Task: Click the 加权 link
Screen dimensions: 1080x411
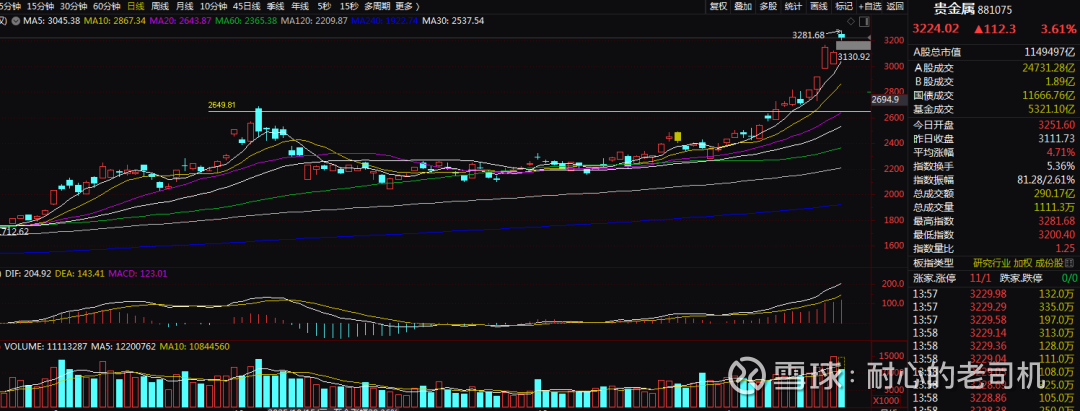Action: tap(1022, 263)
